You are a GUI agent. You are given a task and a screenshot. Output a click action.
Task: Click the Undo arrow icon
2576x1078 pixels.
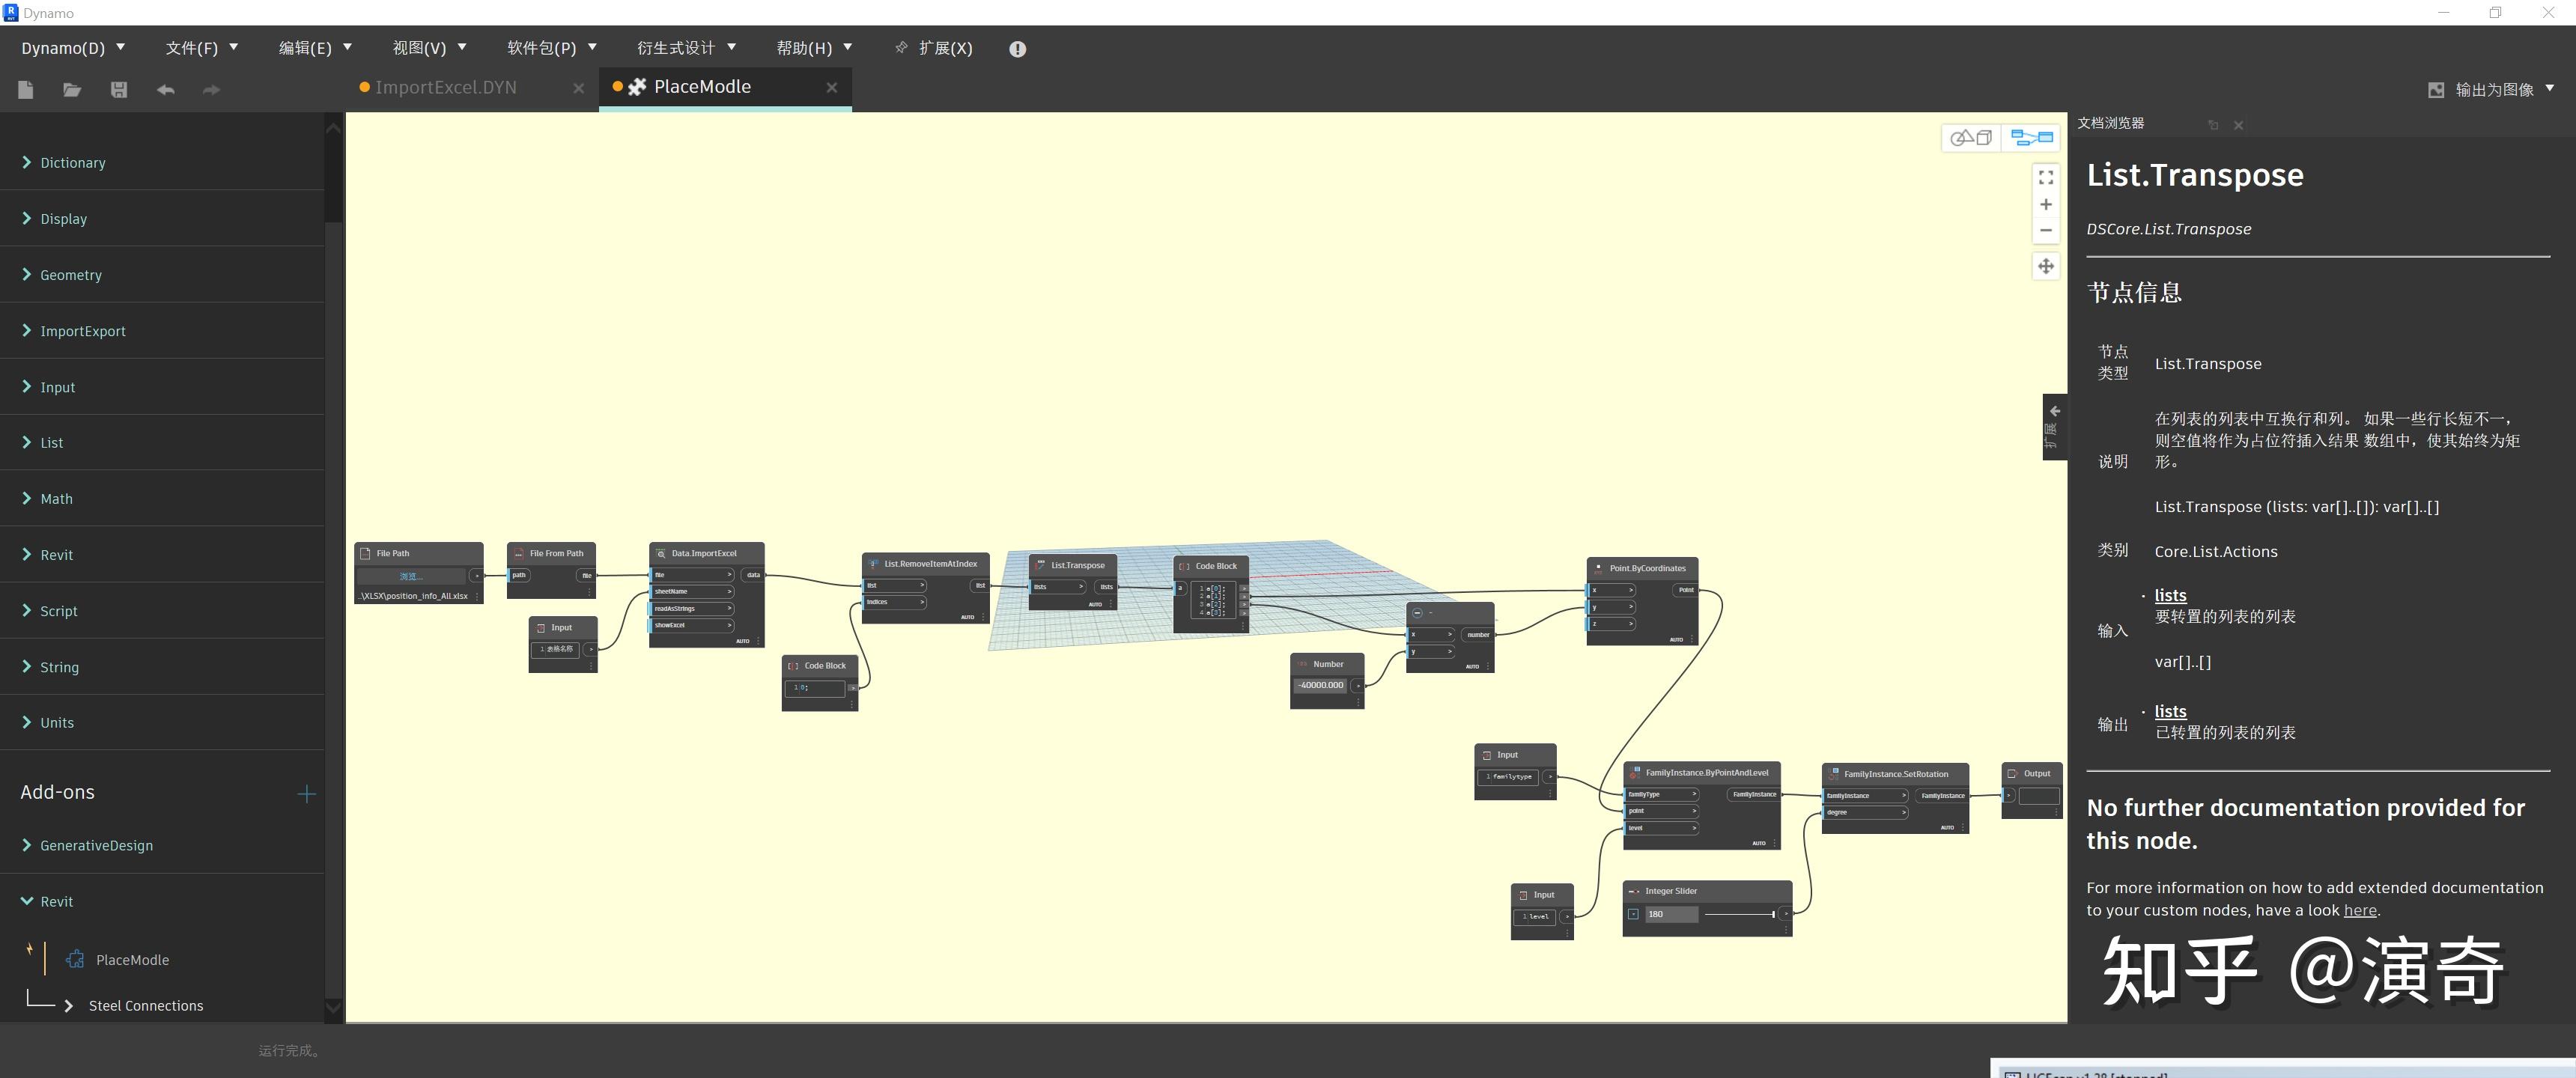(166, 90)
